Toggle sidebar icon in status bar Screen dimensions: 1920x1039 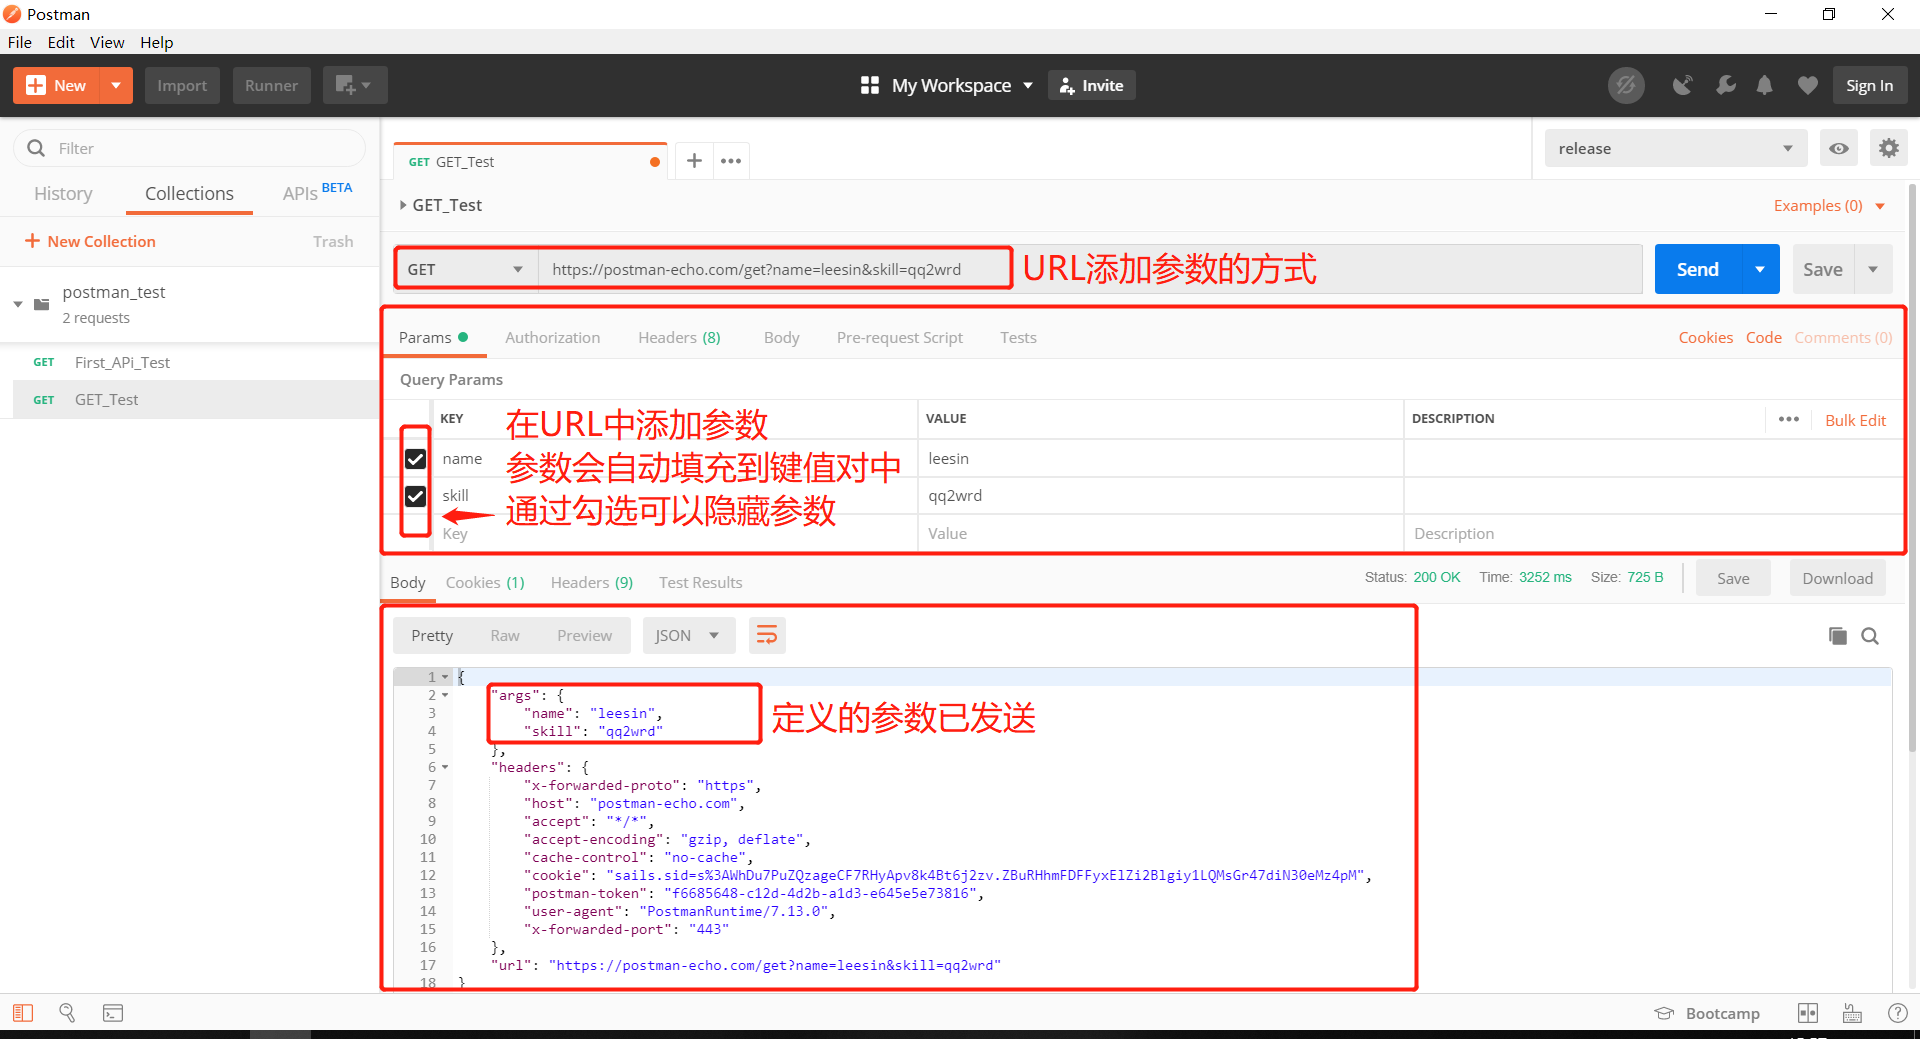click(23, 1013)
